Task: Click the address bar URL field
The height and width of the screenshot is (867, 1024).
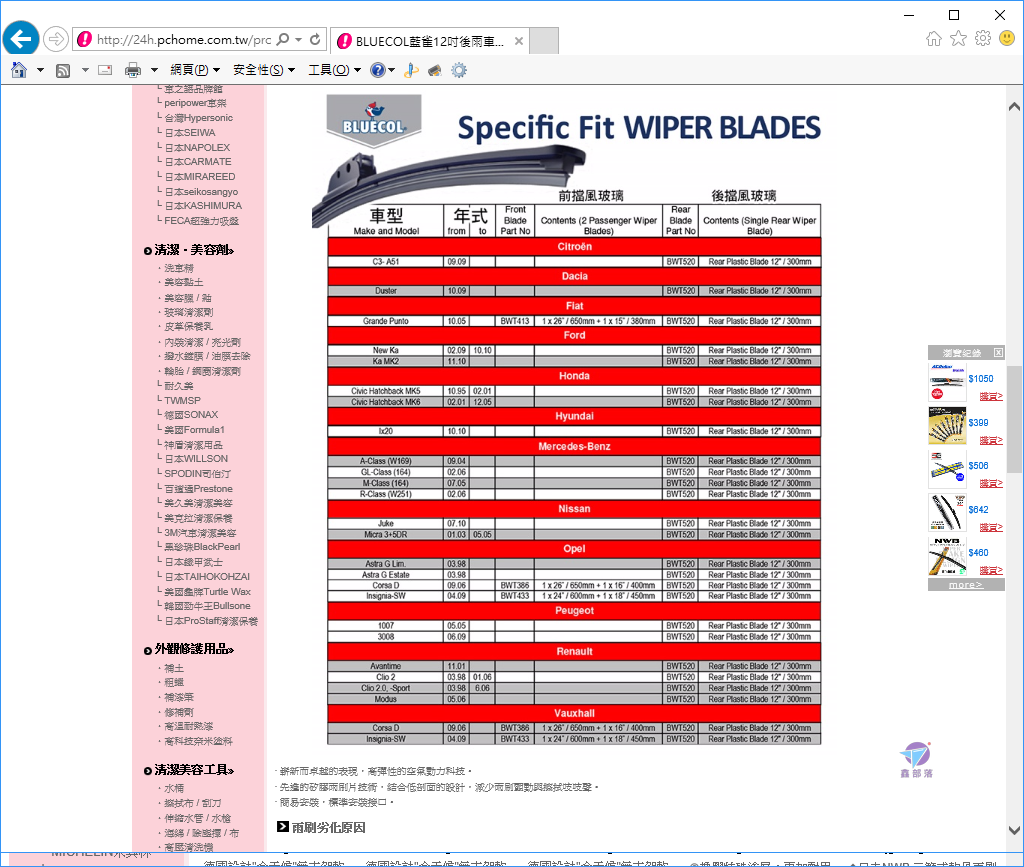Action: (x=184, y=40)
